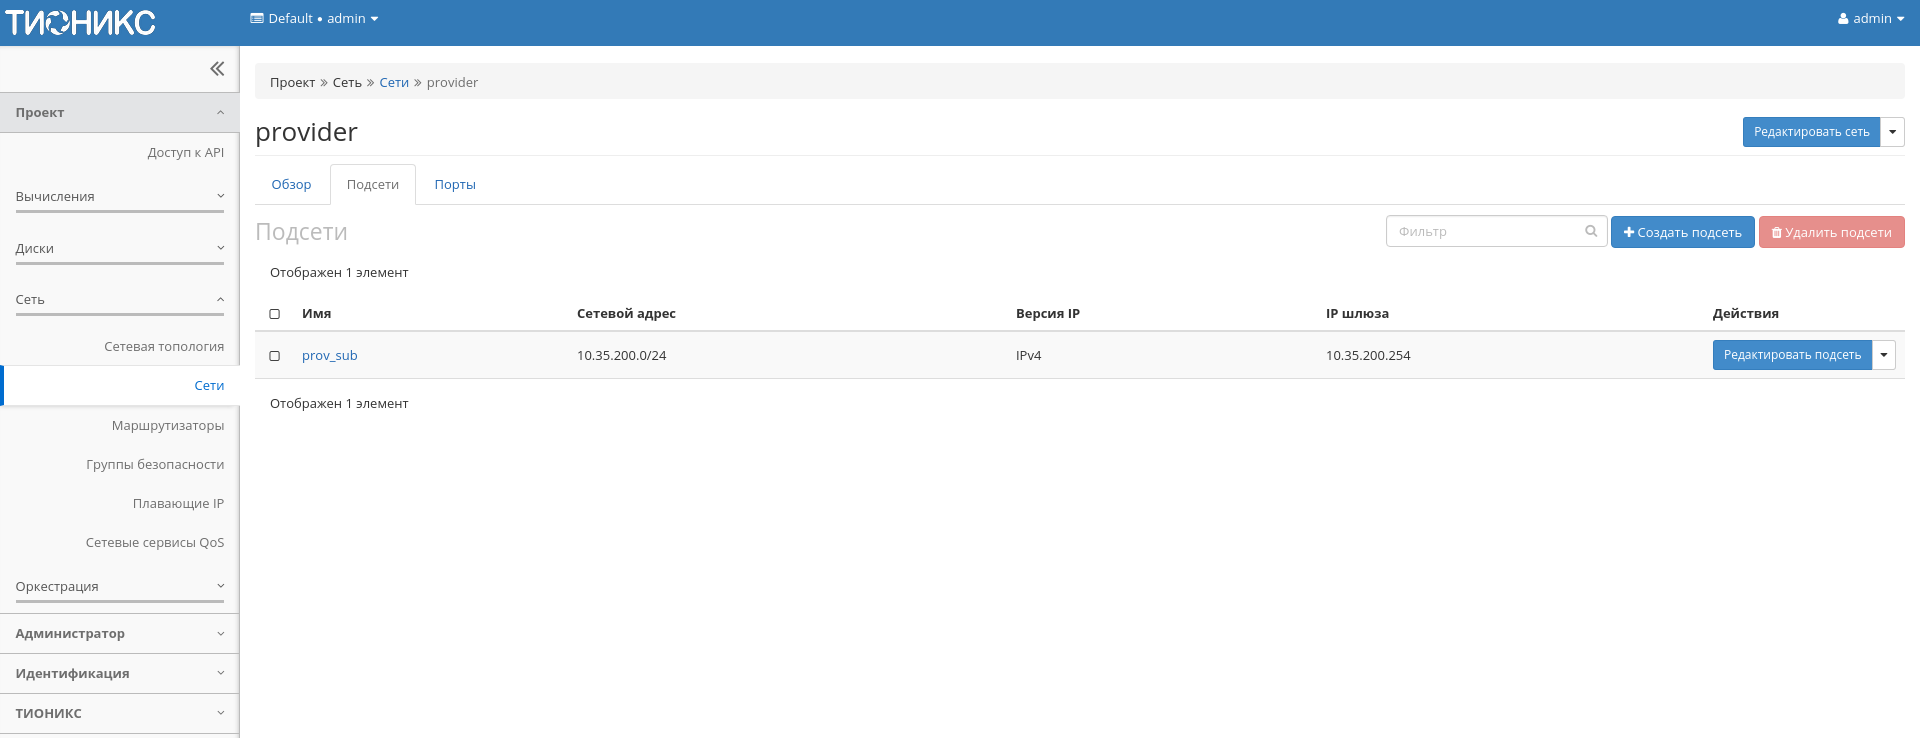Click the TIONIX logo
Viewport: 1920px width, 738px height.
[80, 22]
